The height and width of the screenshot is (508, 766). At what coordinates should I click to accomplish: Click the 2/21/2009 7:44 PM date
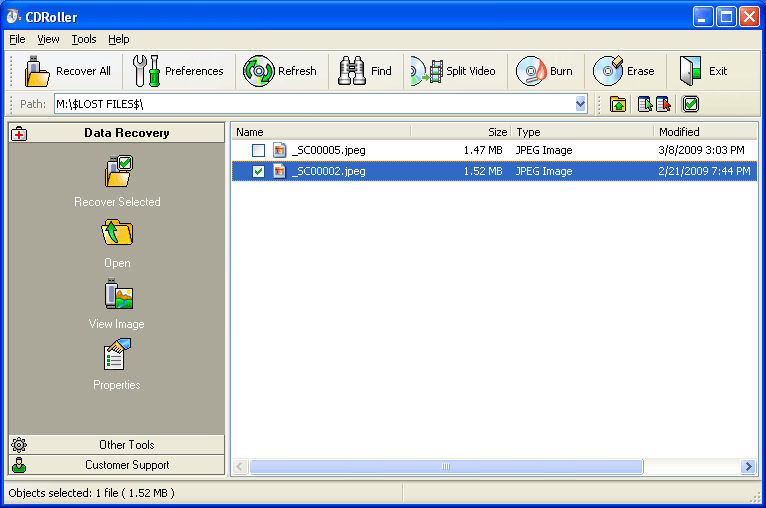tap(704, 171)
